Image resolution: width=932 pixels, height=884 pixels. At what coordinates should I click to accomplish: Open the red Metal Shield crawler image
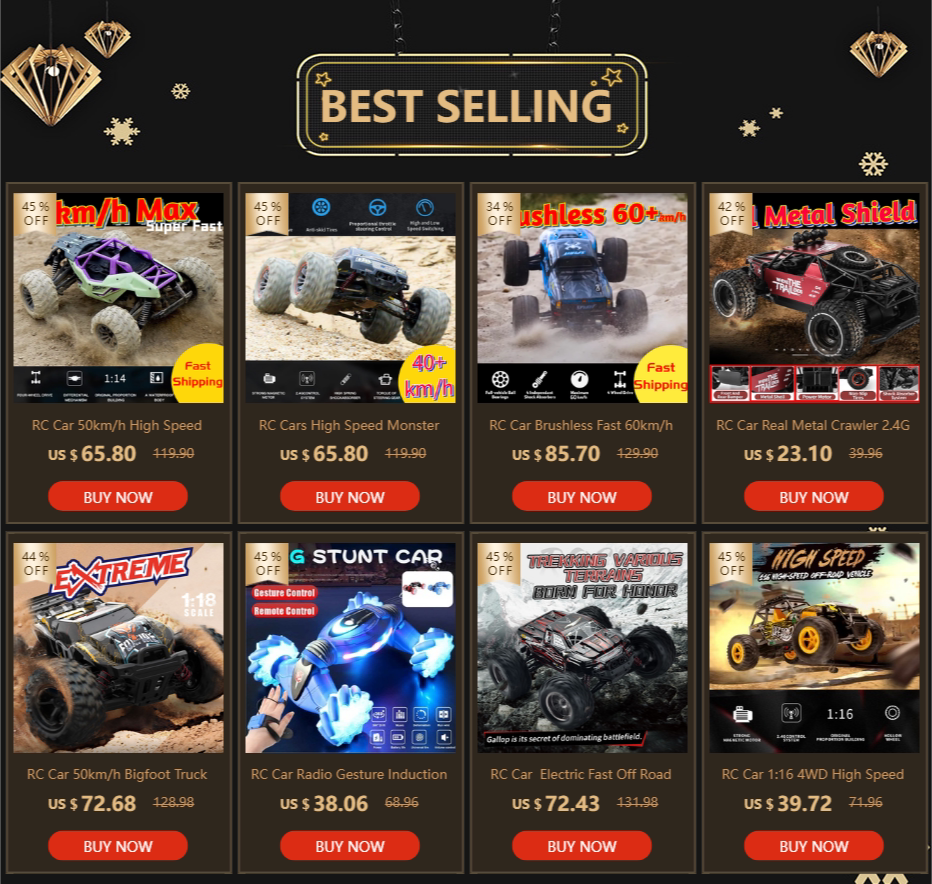click(814, 298)
